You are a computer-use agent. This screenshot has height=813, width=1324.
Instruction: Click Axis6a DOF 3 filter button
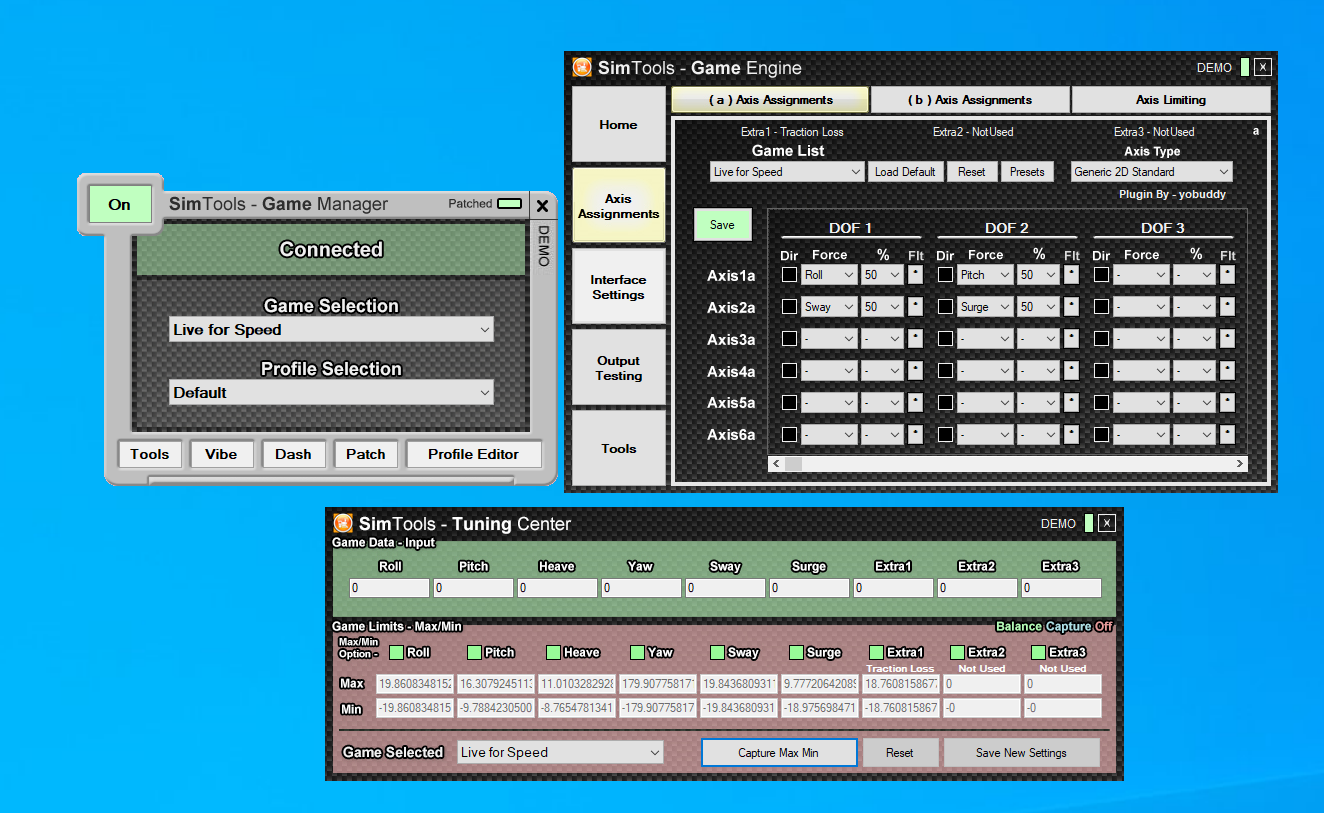click(1227, 435)
